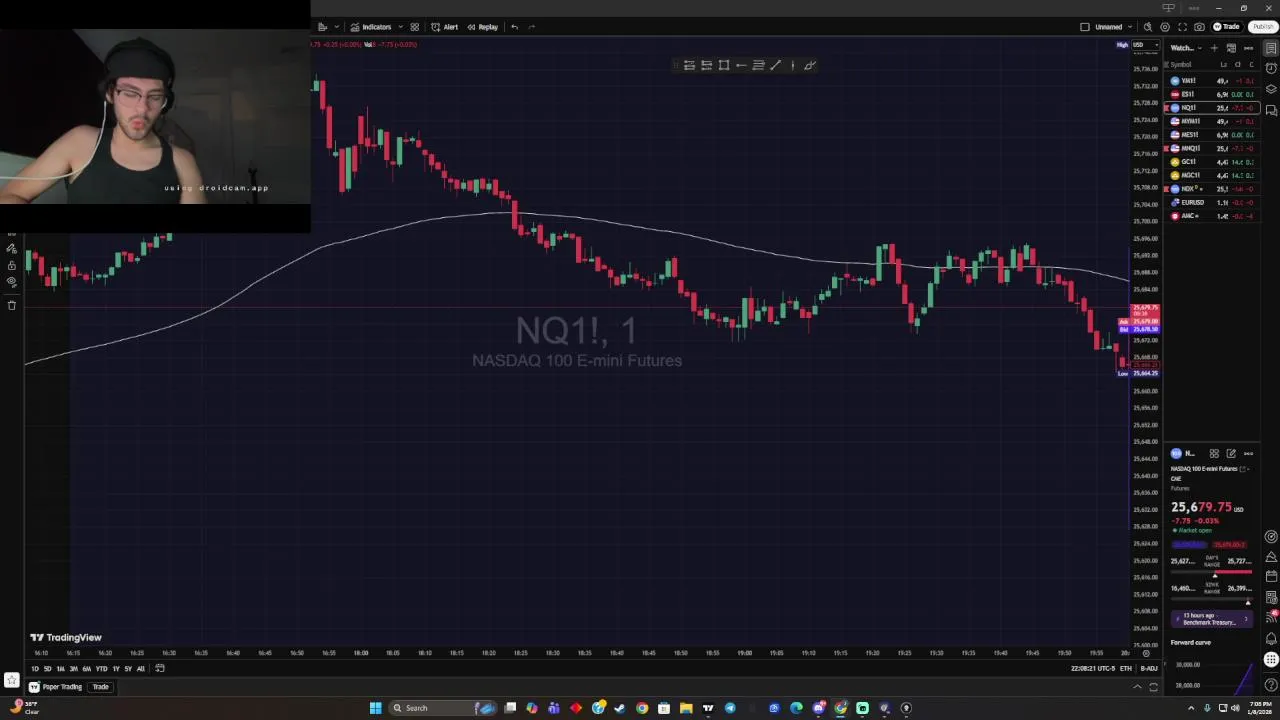Undo last chart action
The image size is (1280, 720).
[514, 27]
